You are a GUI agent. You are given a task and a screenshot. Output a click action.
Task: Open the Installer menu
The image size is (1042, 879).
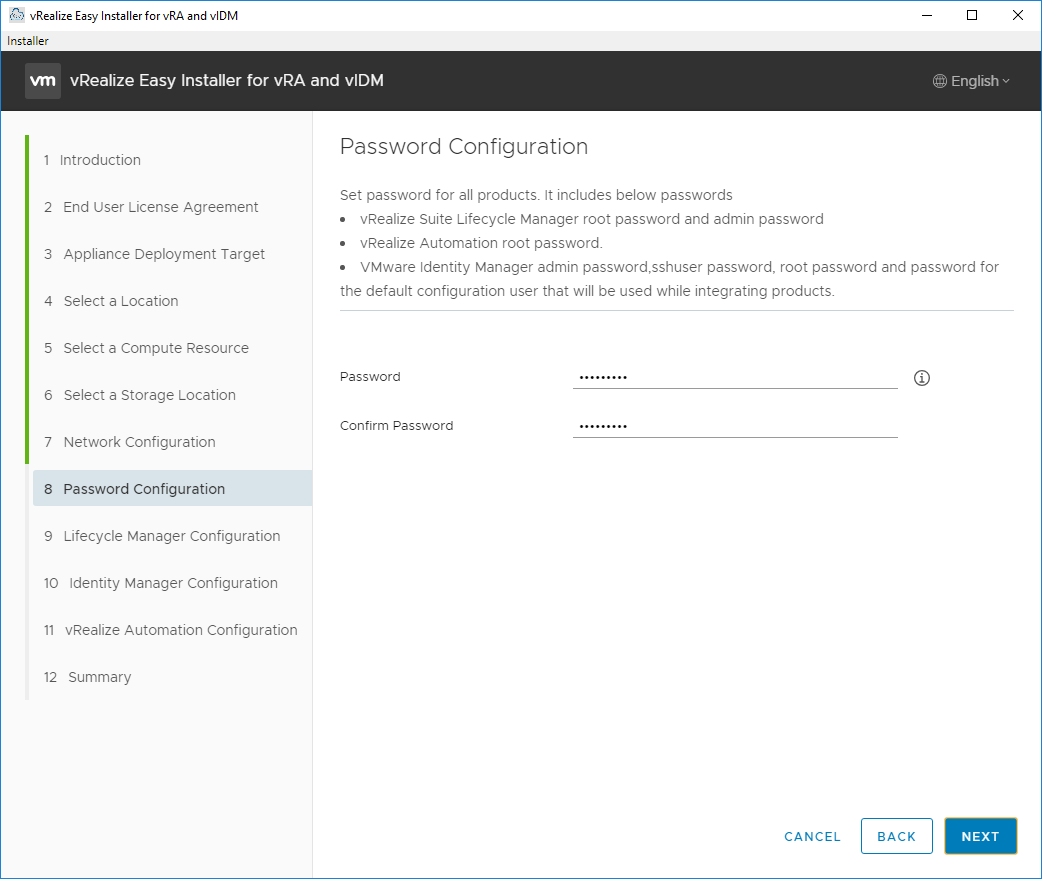pos(27,41)
